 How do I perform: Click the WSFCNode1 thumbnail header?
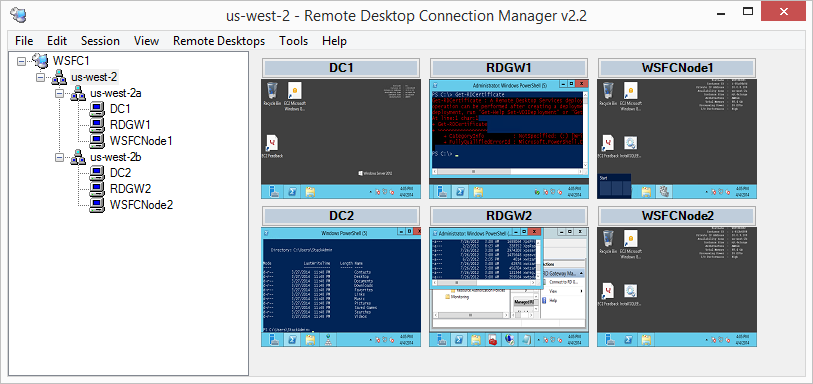[x=677, y=68]
